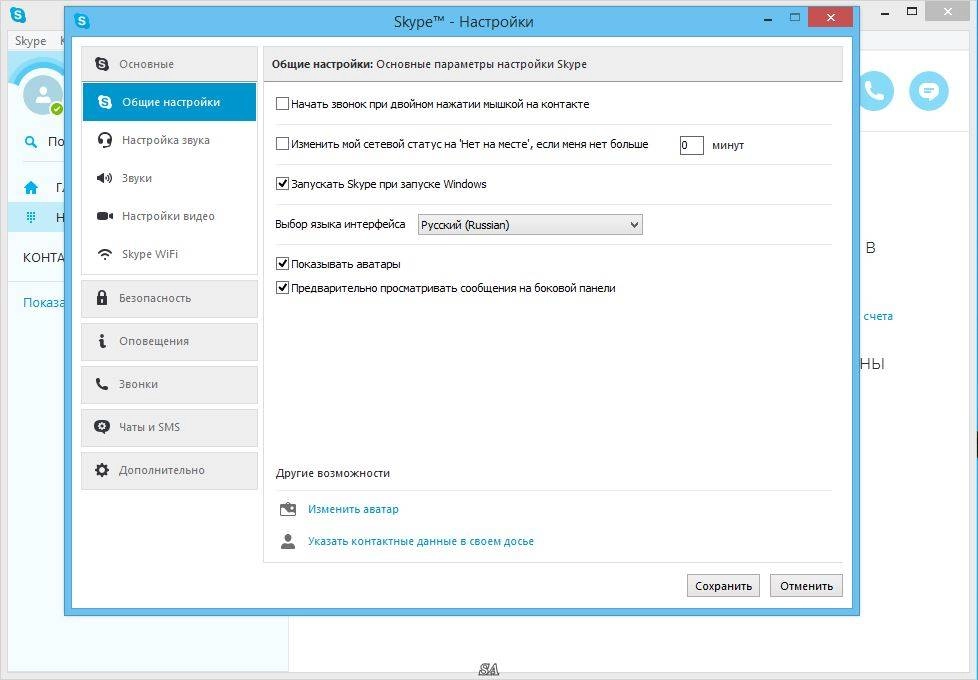This screenshot has width=978, height=680.
Task: Click the phone handset icon for Звонки
Action: (x=102, y=384)
